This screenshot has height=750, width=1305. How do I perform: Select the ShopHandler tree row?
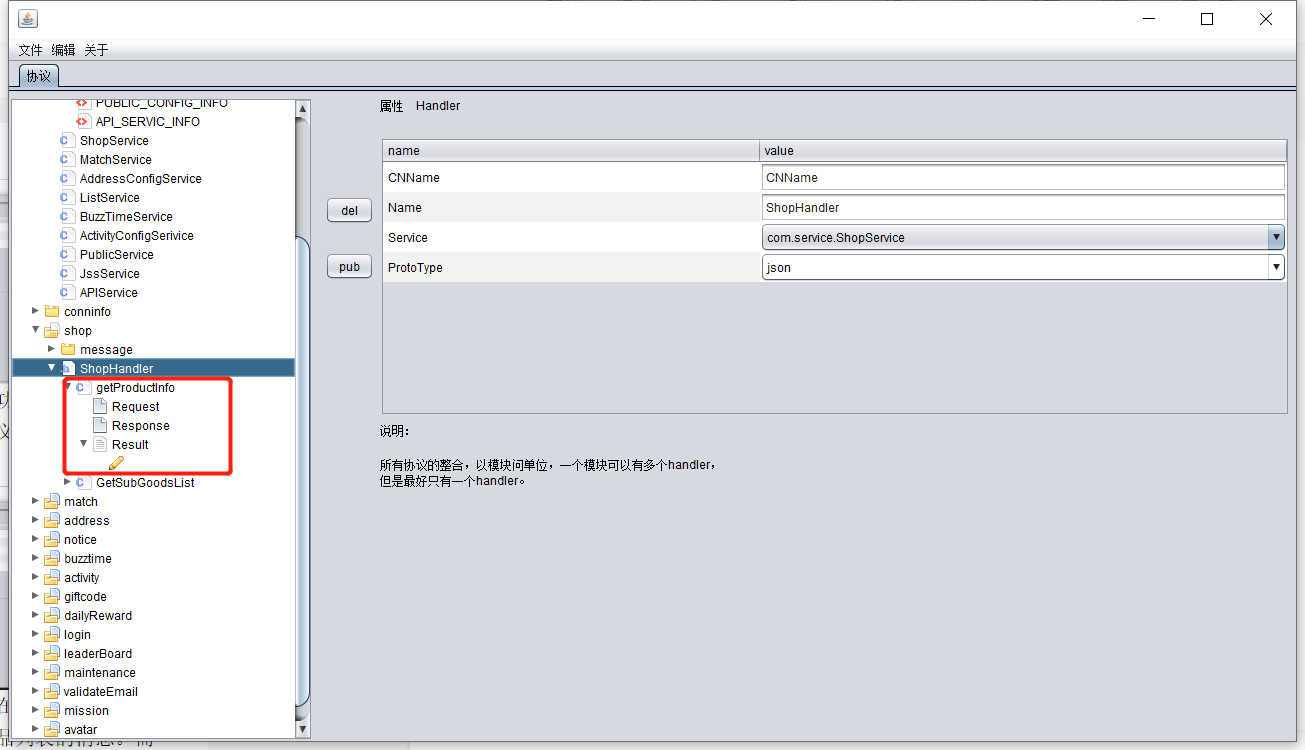(153, 369)
